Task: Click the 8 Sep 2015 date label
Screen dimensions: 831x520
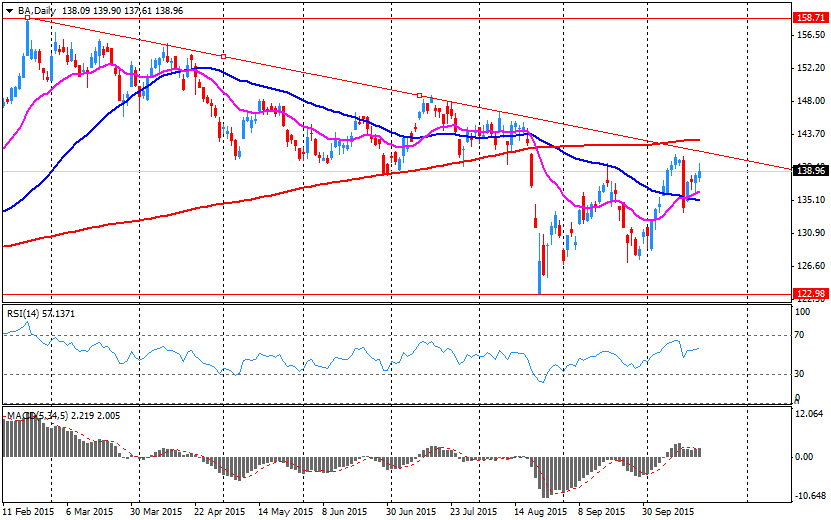Action: pyautogui.click(x=602, y=512)
